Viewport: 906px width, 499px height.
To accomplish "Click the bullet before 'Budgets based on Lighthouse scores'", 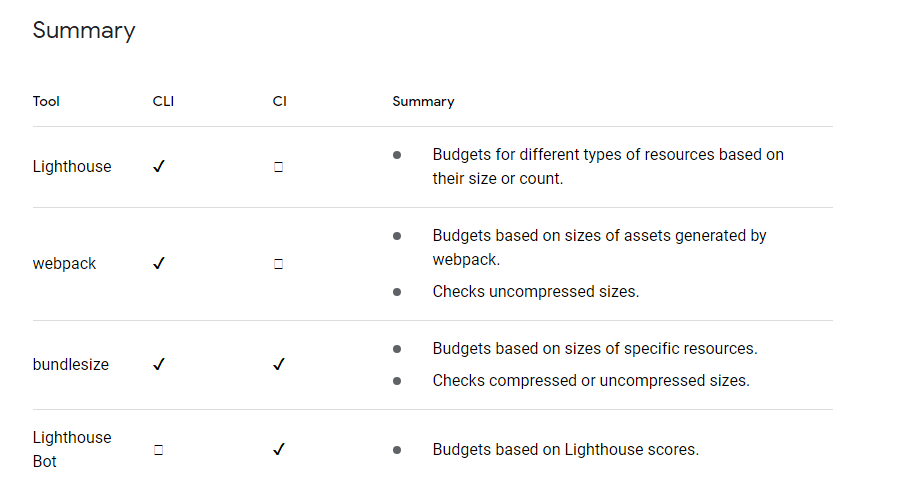I will coord(397,450).
